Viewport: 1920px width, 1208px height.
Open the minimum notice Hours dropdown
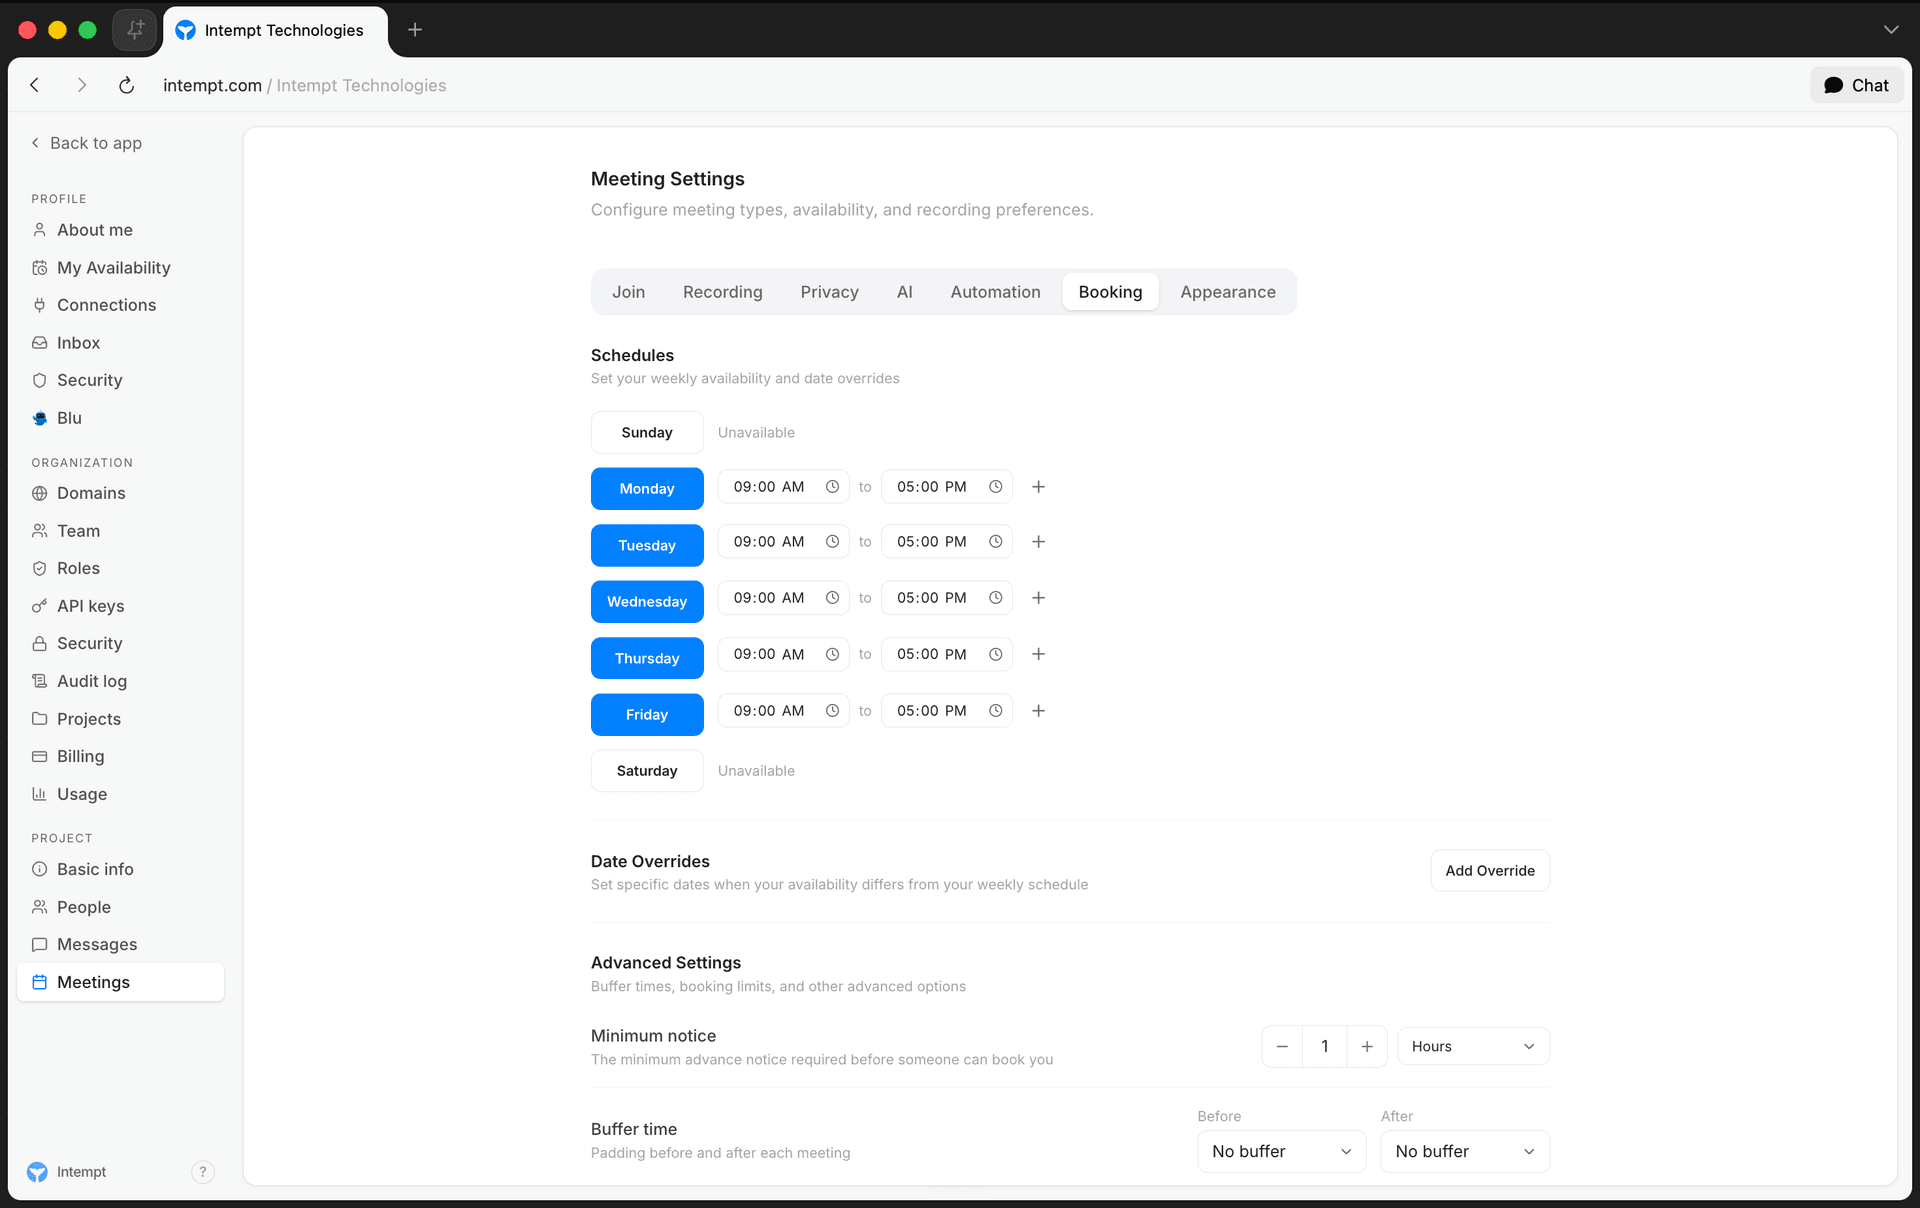(x=1473, y=1047)
